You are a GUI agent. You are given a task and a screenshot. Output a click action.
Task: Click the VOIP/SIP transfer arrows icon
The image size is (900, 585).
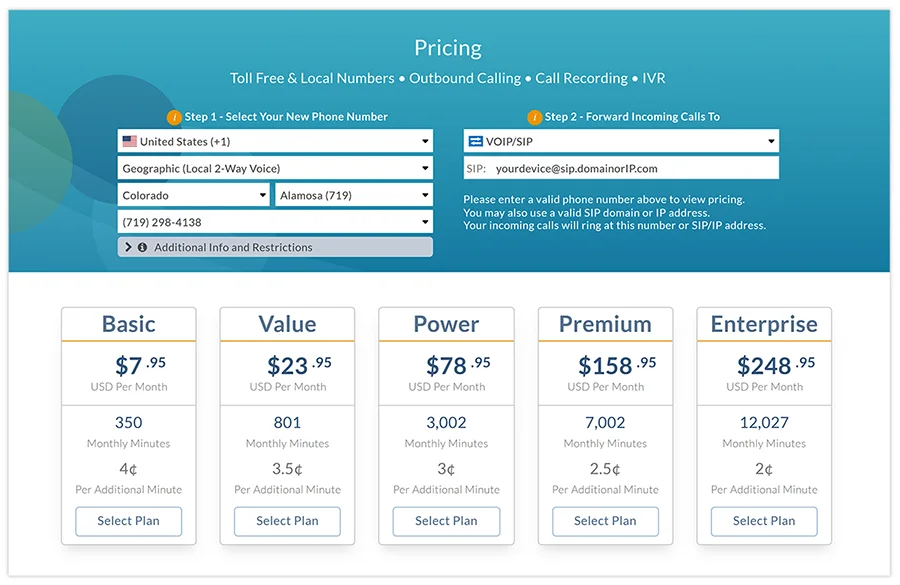coord(475,141)
